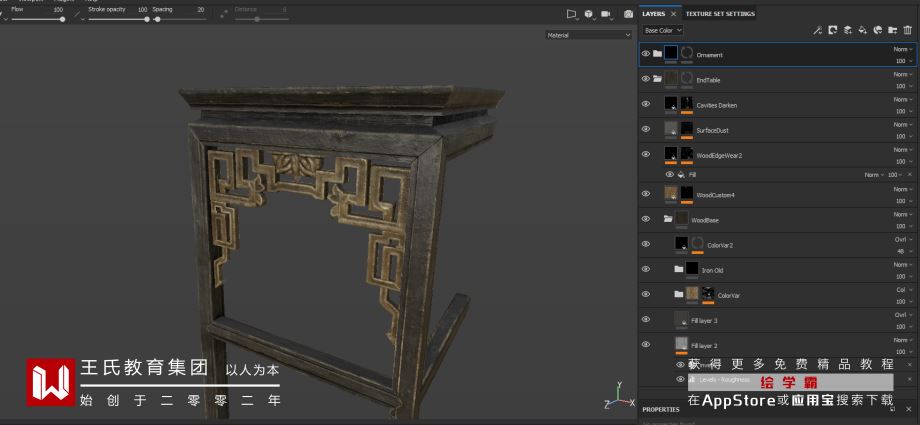
Task: Click the mask thumbnail of WoodEdgeWear2
Action: [x=687, y=154]
